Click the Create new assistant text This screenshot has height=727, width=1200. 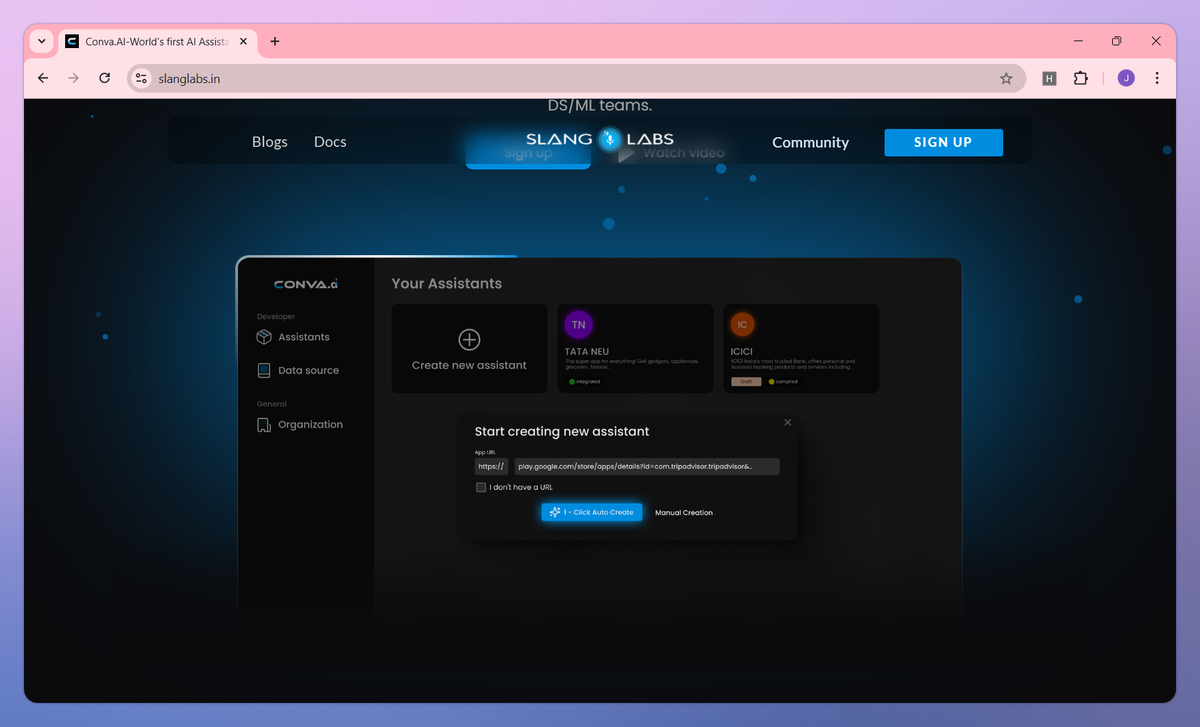point(469,365)
